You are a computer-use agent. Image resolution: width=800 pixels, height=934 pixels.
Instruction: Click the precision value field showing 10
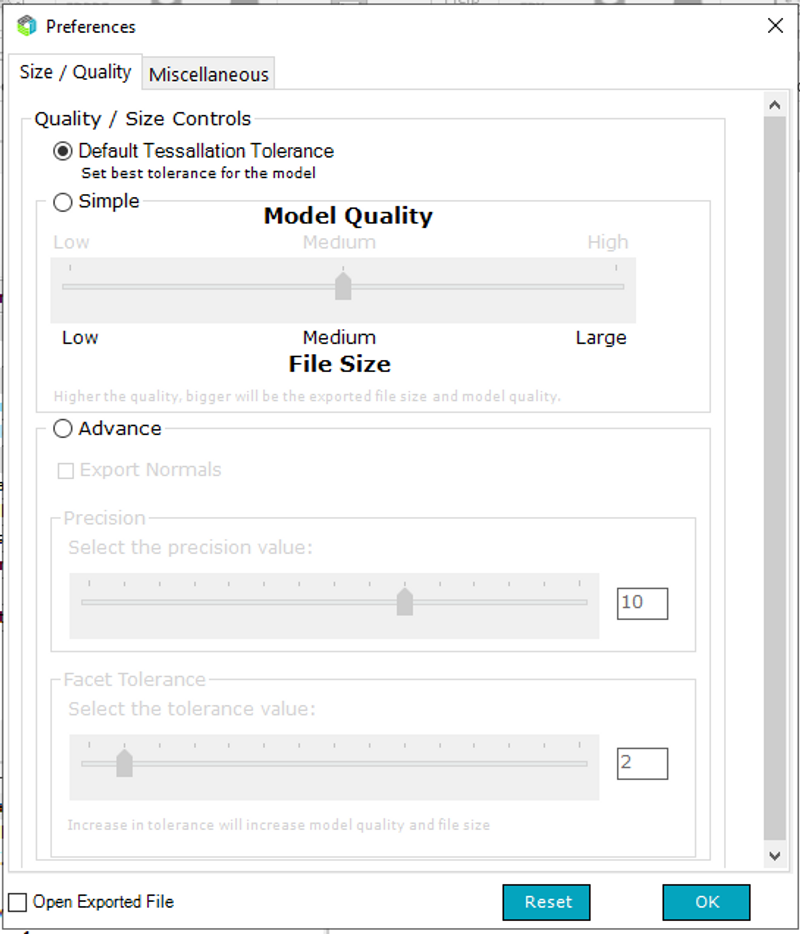642,603
